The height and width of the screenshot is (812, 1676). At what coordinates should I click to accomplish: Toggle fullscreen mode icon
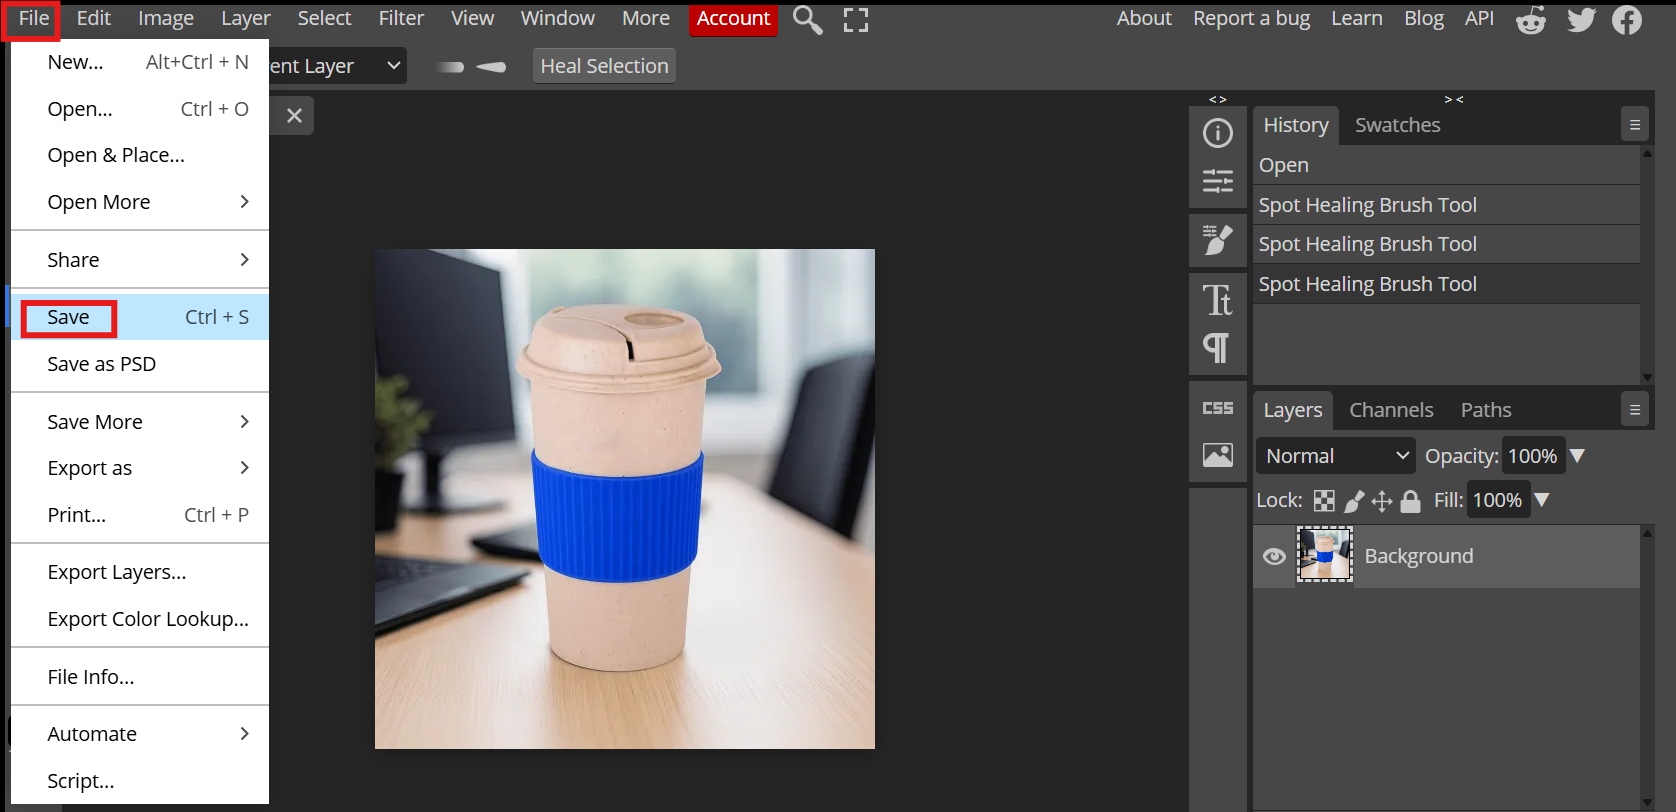click(x=856, y=19)
